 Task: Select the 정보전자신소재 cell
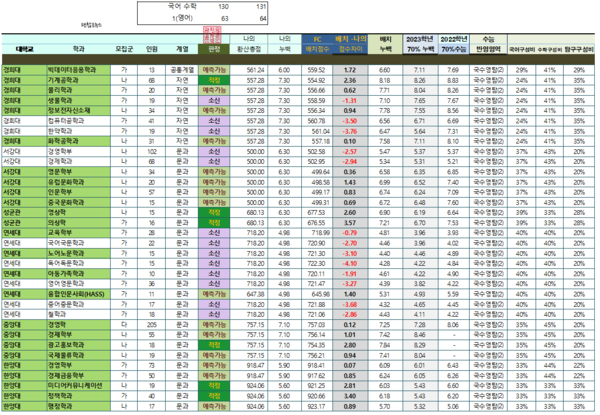point(78,111)
